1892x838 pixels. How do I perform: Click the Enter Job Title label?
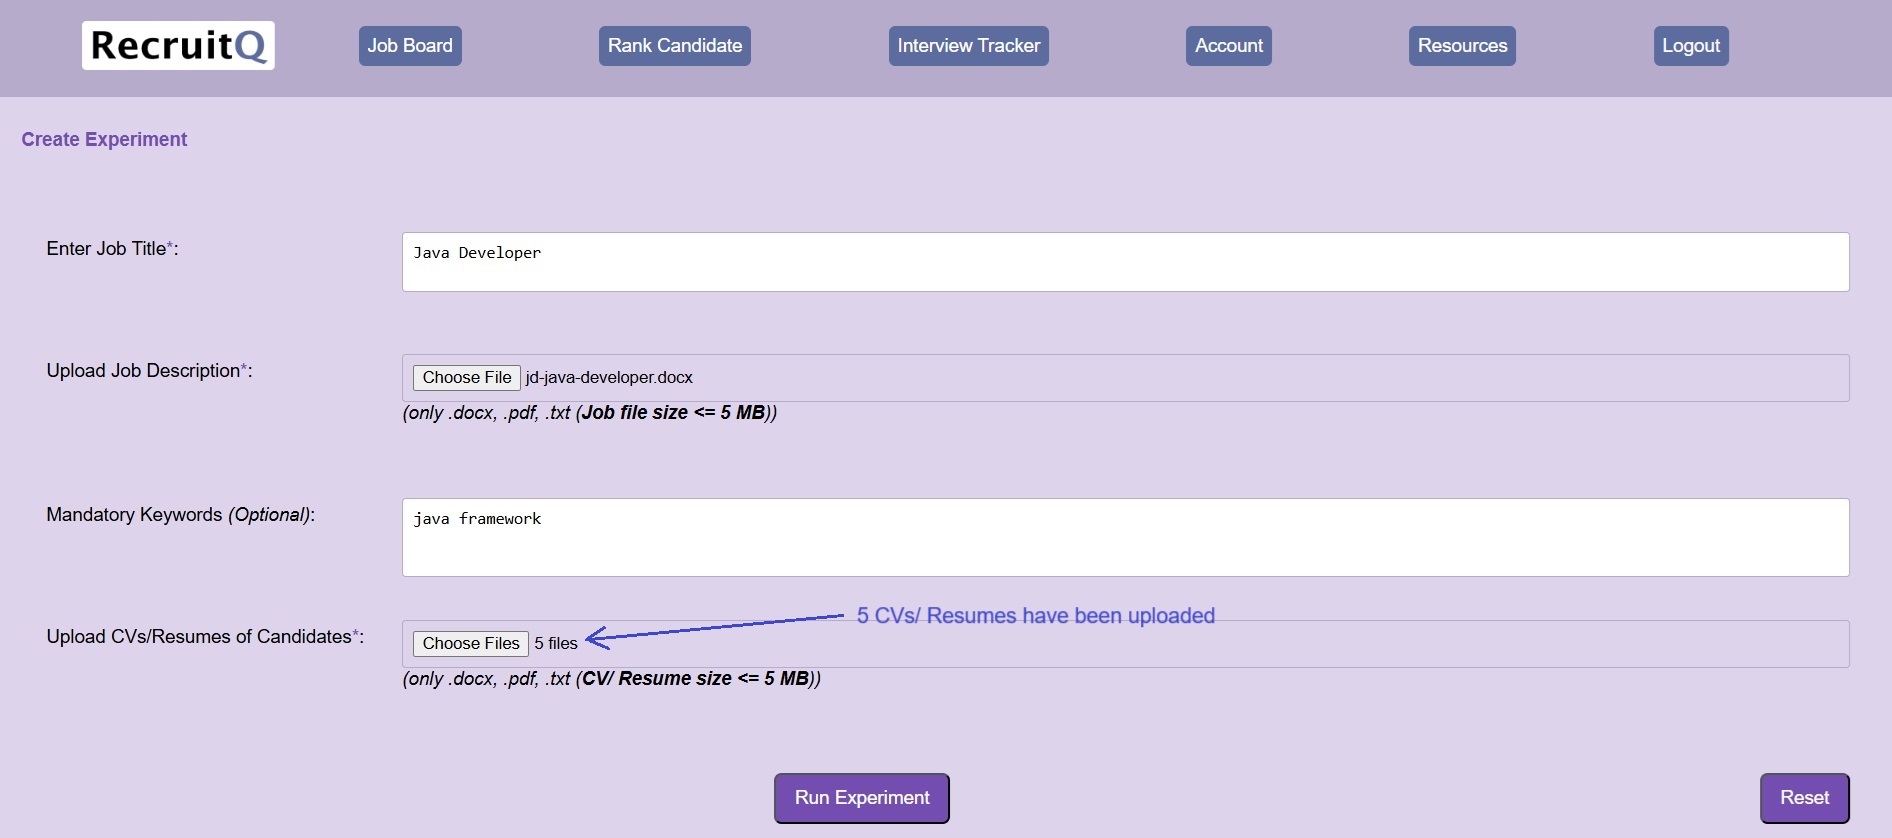(111, 249)
